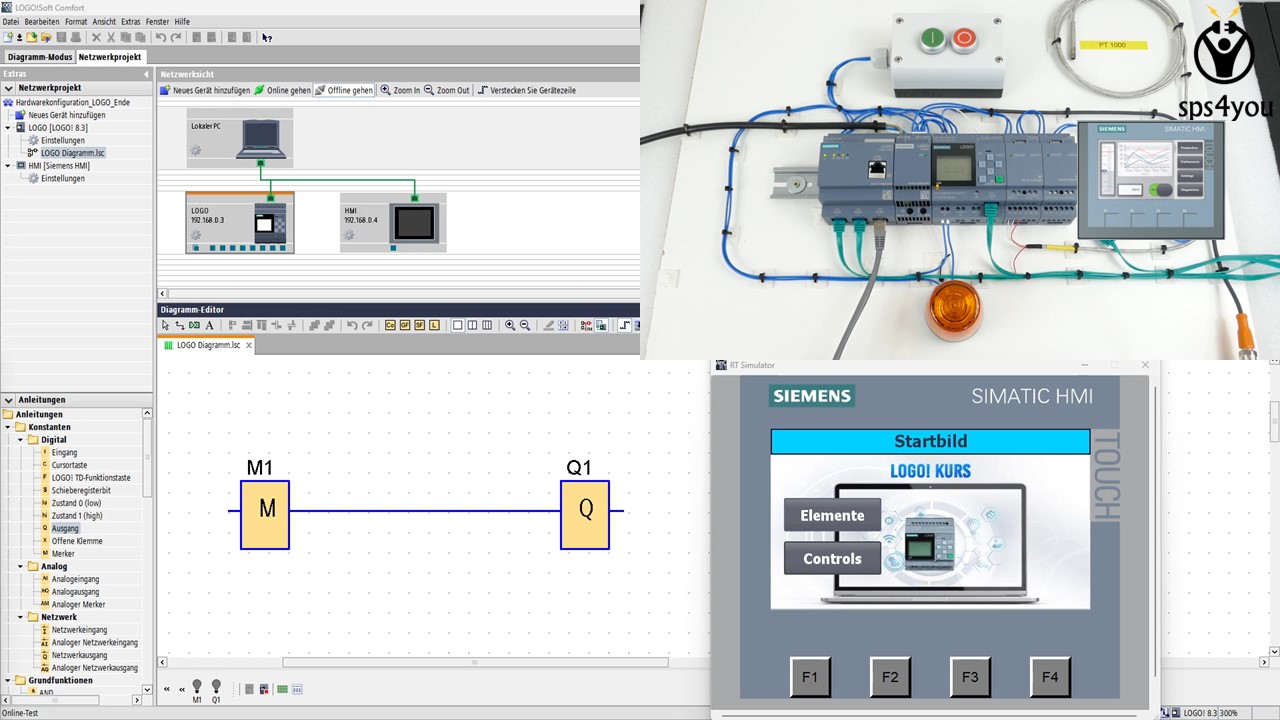The width and height of the screenshot is (1280, 720).
Task: Collapse the Grundfunktionen folder
Action: coord(9,681)
